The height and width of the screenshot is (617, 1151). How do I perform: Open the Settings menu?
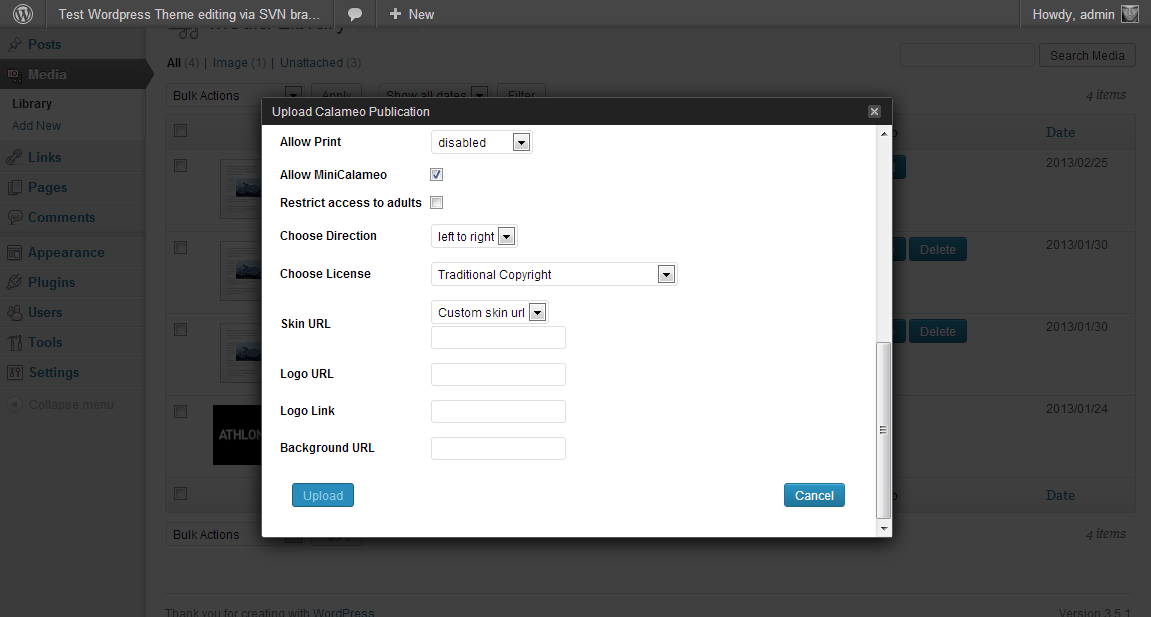pos(54,373)
